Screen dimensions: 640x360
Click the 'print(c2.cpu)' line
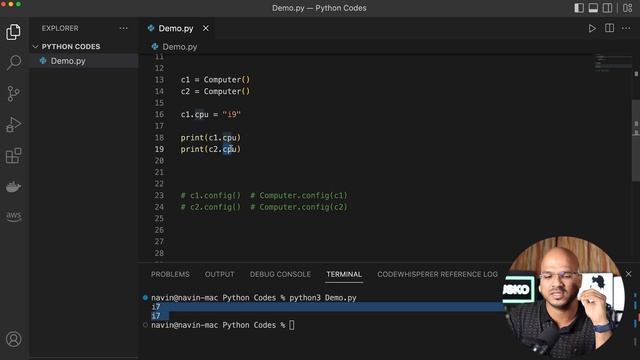pyautogui.click(x=211, y=149)
